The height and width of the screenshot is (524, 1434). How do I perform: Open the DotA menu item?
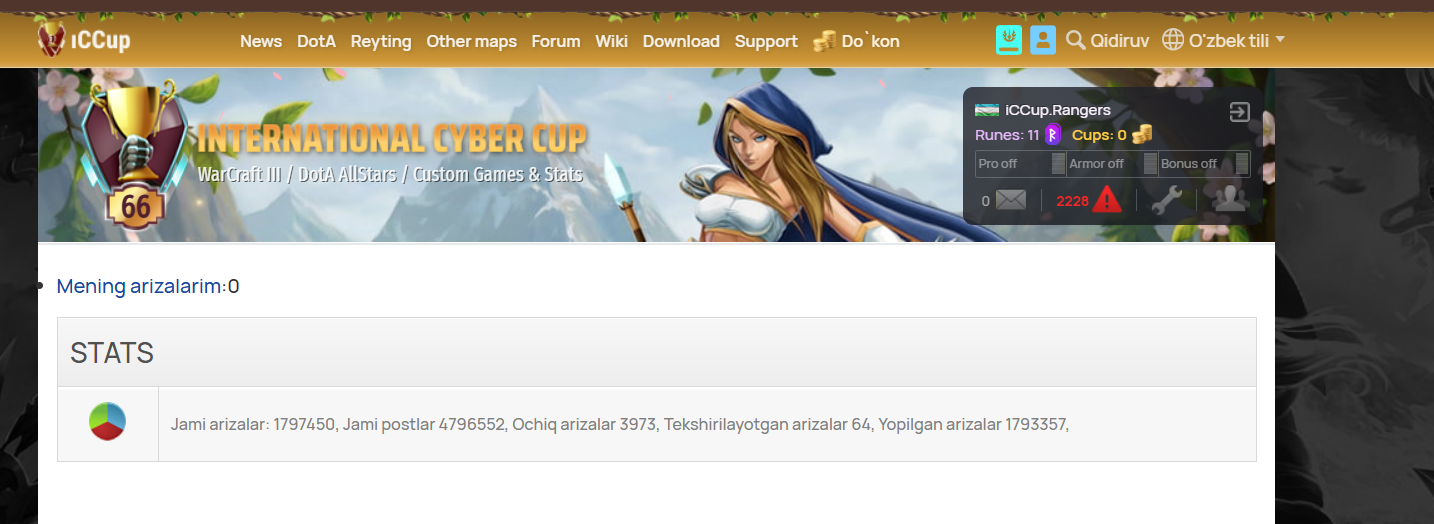[x=316, y=41]
